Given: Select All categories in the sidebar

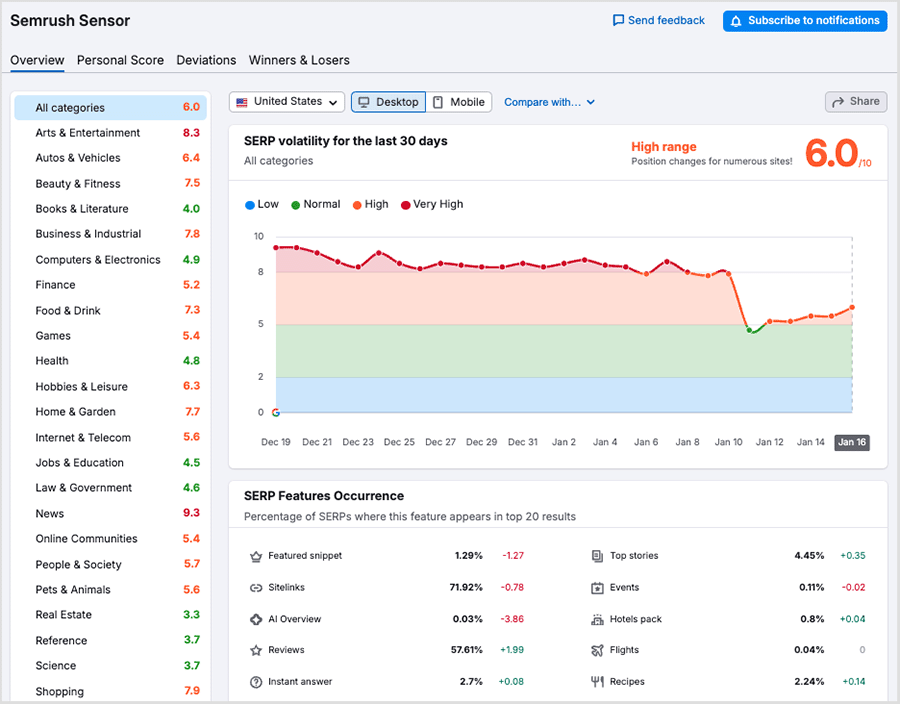Looking at the screenshot, I should coord(110,108).
